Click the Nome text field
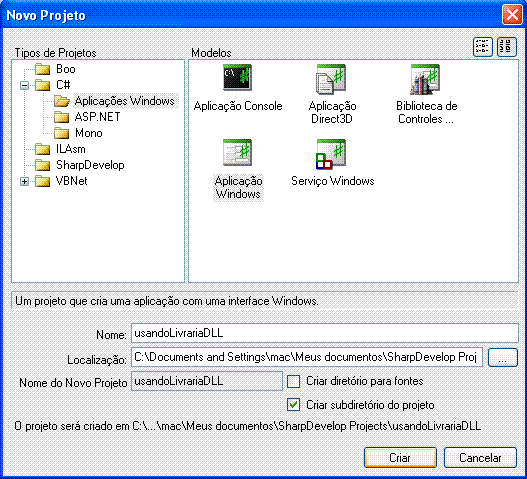 [325, 333]
